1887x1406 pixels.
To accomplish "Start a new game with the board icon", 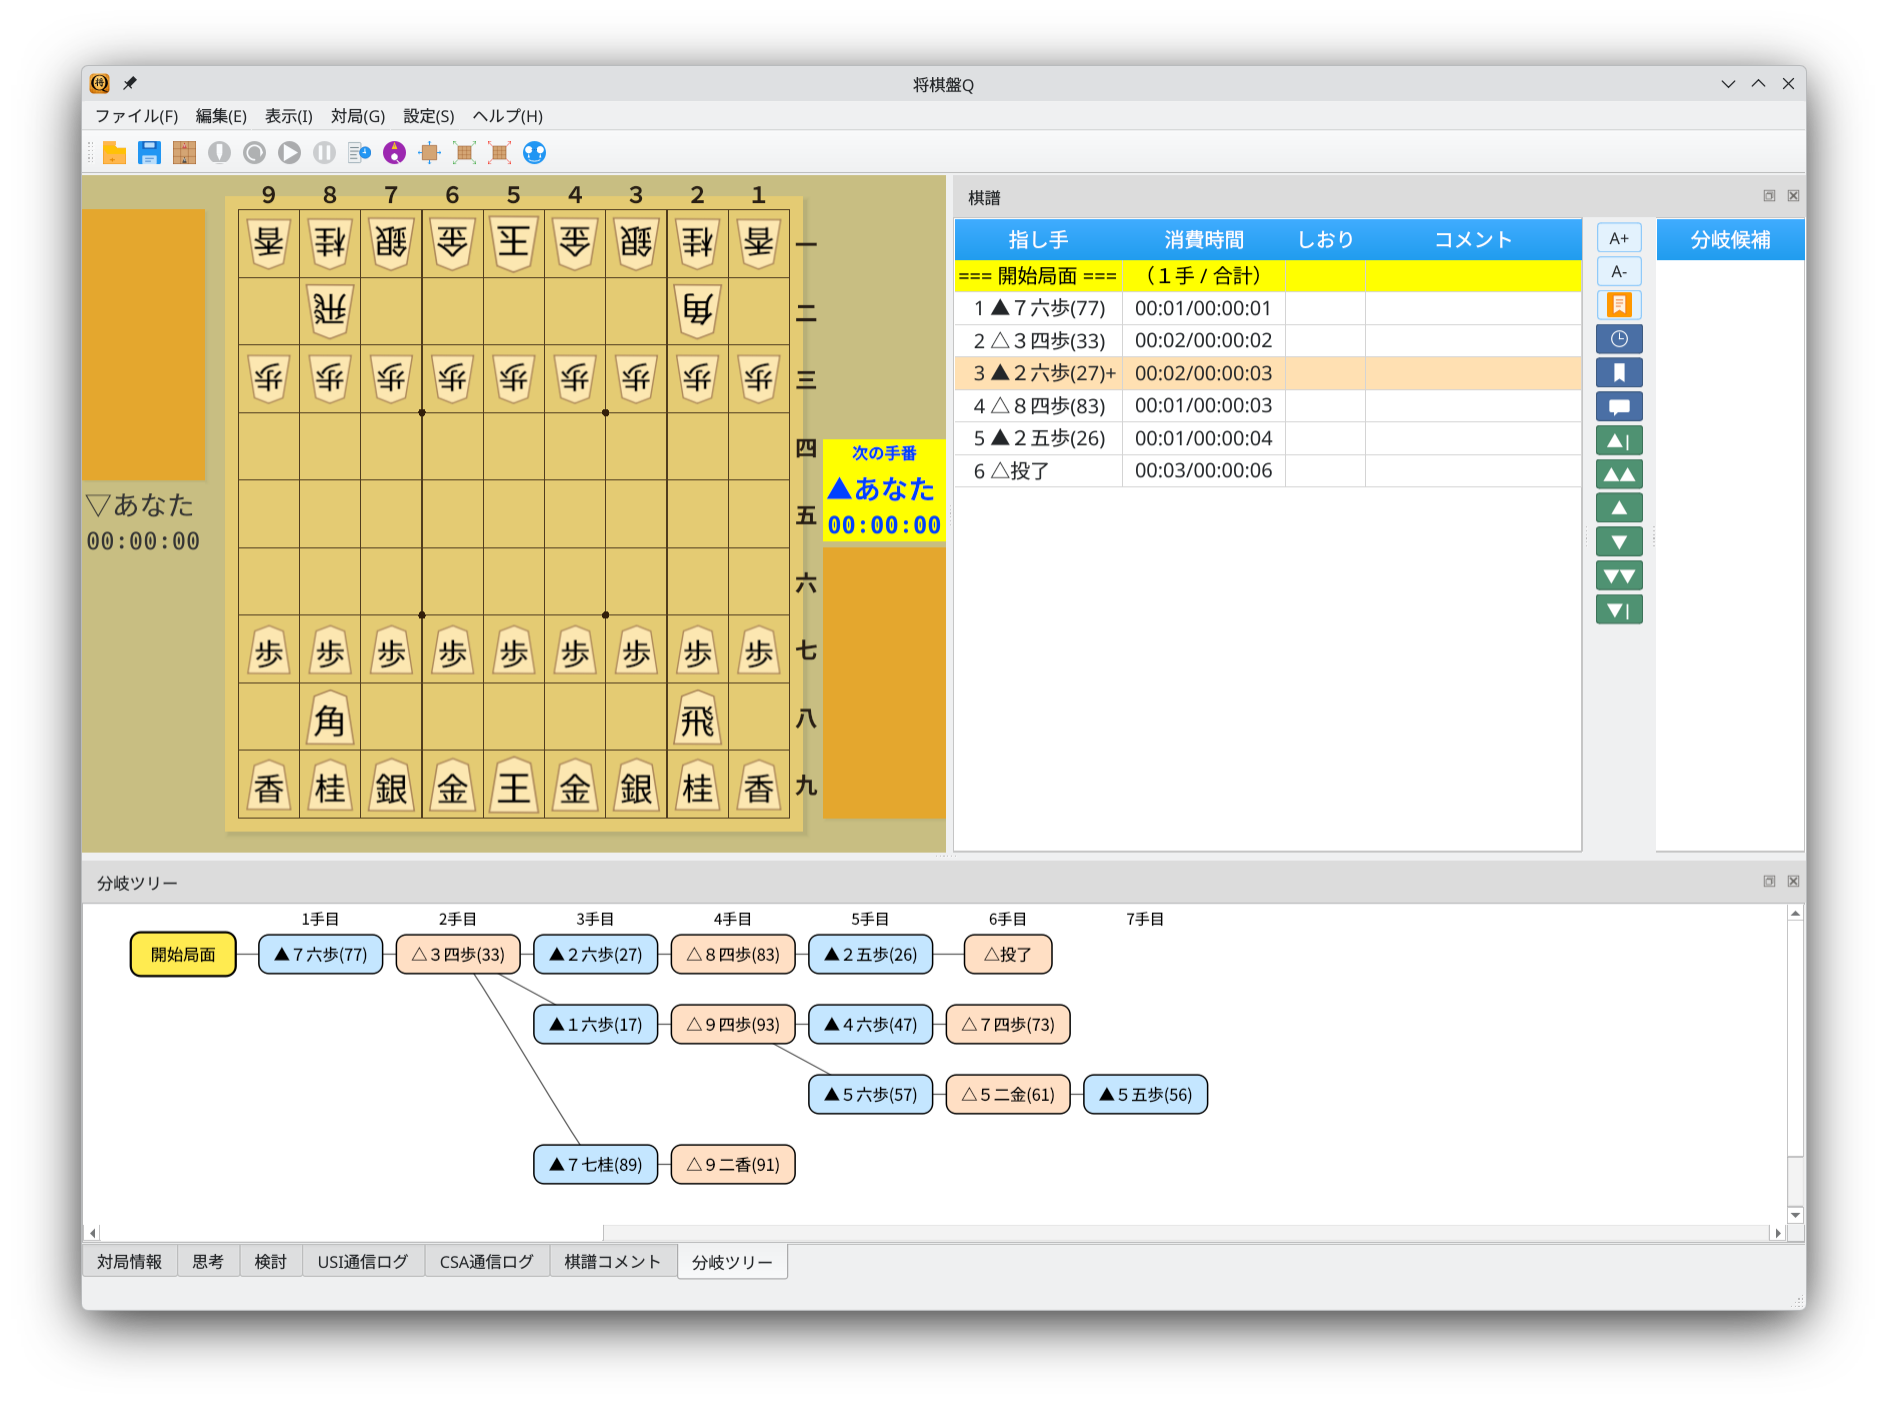I will click(184, 152).
